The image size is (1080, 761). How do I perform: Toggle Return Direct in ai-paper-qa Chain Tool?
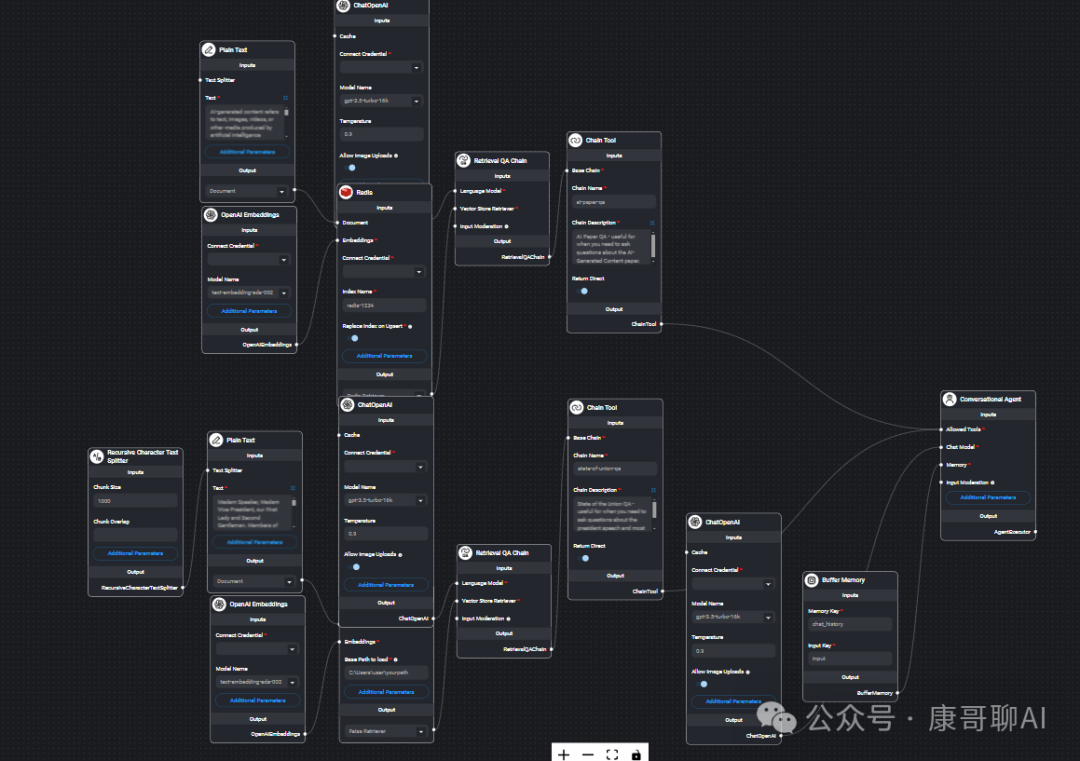[581, 291]
